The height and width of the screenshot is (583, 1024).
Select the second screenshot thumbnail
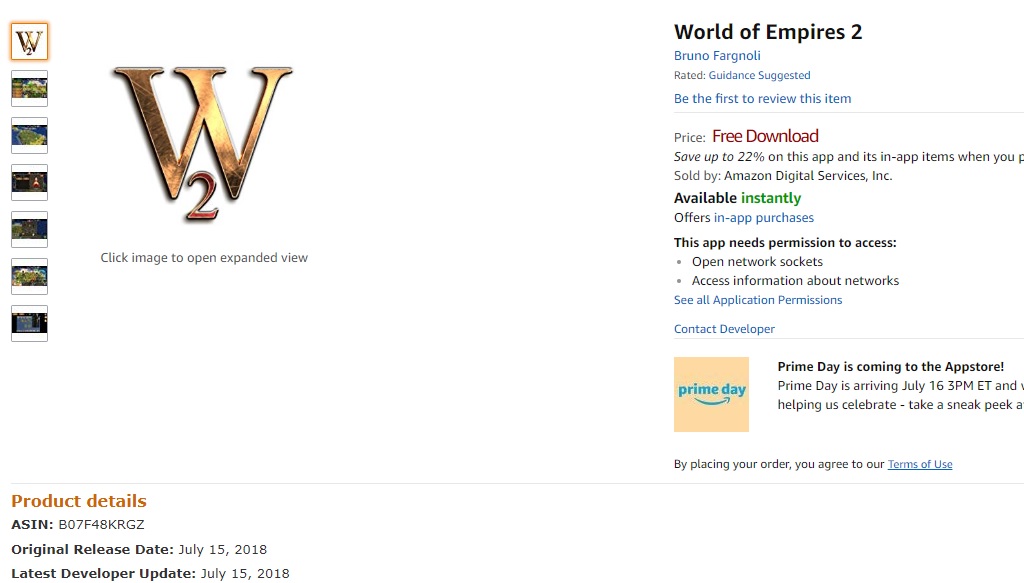coord(29,89)
